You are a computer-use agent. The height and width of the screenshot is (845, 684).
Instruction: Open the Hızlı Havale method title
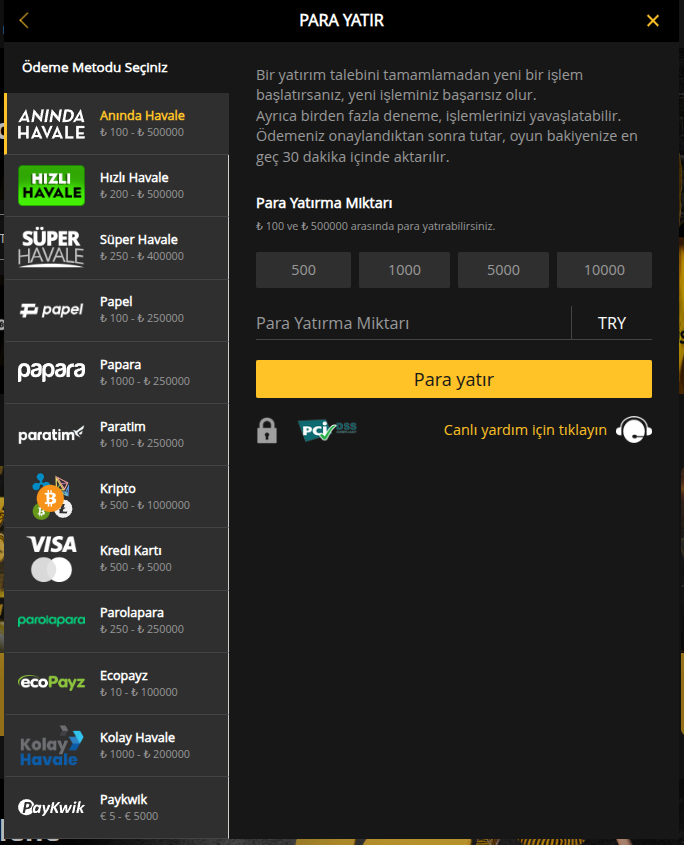click(134, 177)
